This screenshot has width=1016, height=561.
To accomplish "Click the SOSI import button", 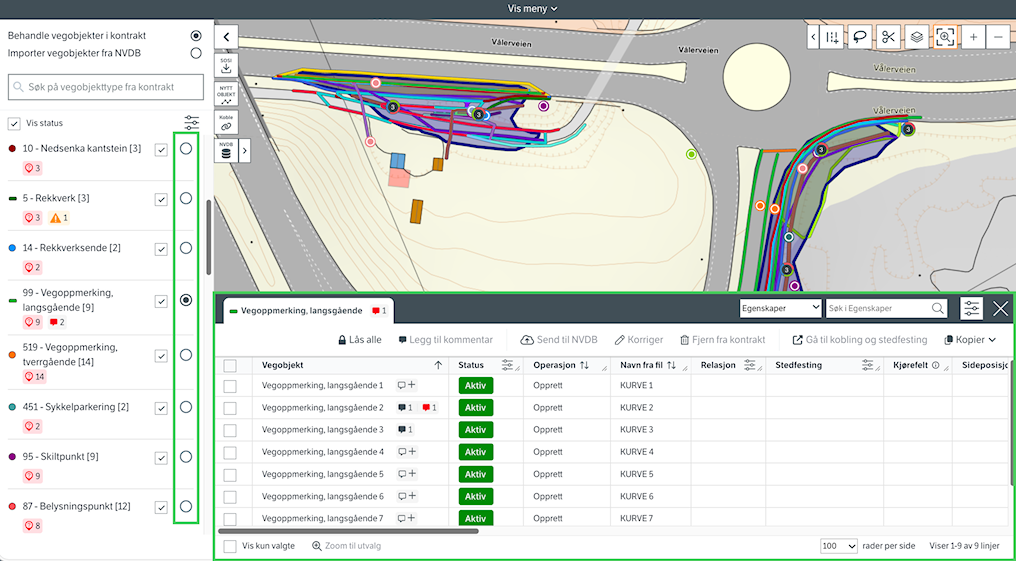I will coord(226,66).
